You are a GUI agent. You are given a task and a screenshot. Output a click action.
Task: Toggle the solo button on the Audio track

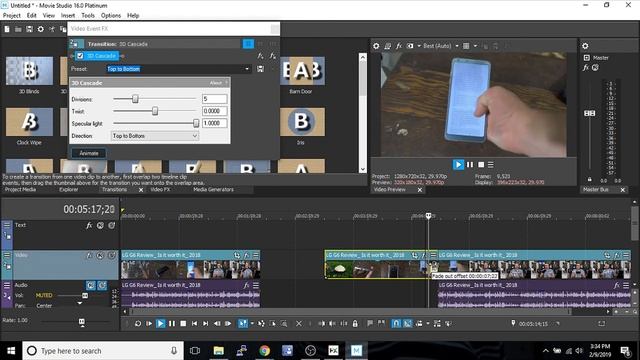[102, 285]
